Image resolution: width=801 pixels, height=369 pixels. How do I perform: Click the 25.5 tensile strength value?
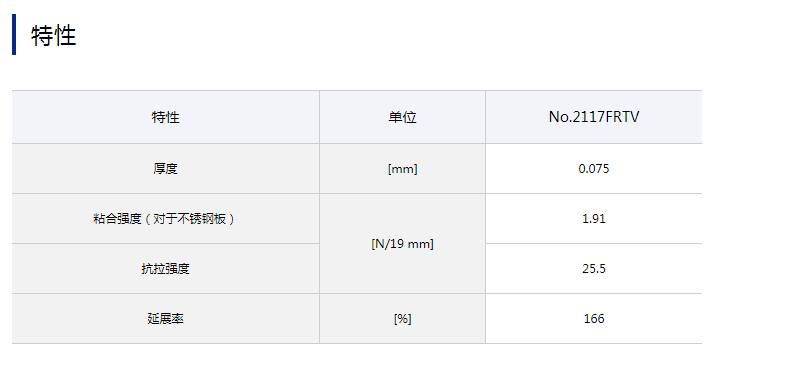594,269
